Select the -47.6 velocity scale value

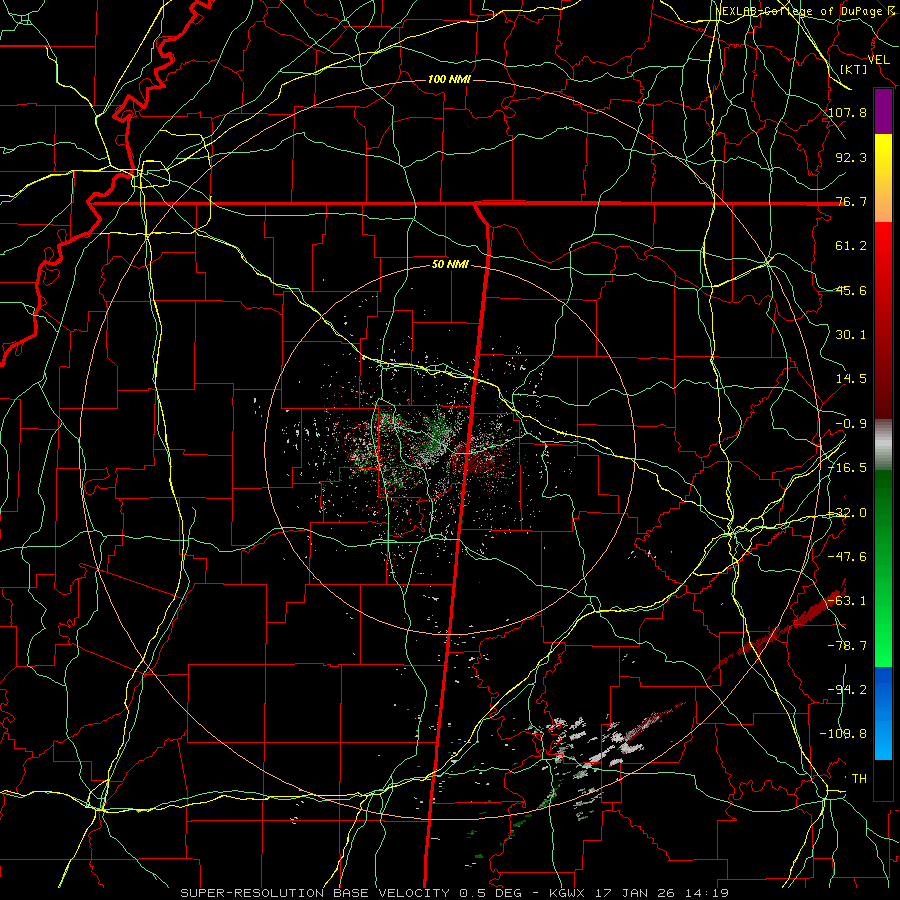pyautogui.click(x=848, y=557)
